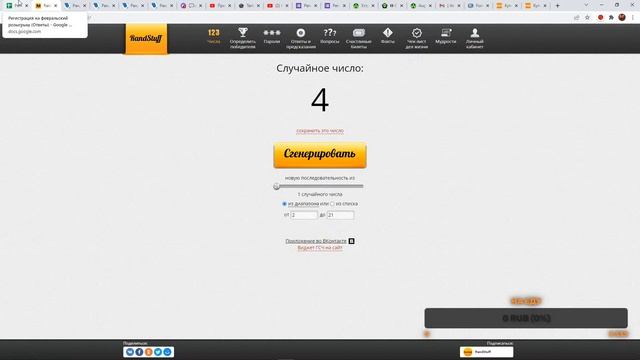
Task: Select the из списка radio option
Action: 332,204
